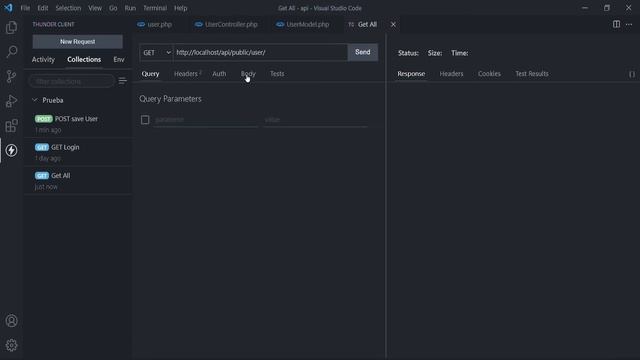The image size is (640, 360).
Task: Click the query parameter value field
Action: pyautogui.click(x=316, y=120)
